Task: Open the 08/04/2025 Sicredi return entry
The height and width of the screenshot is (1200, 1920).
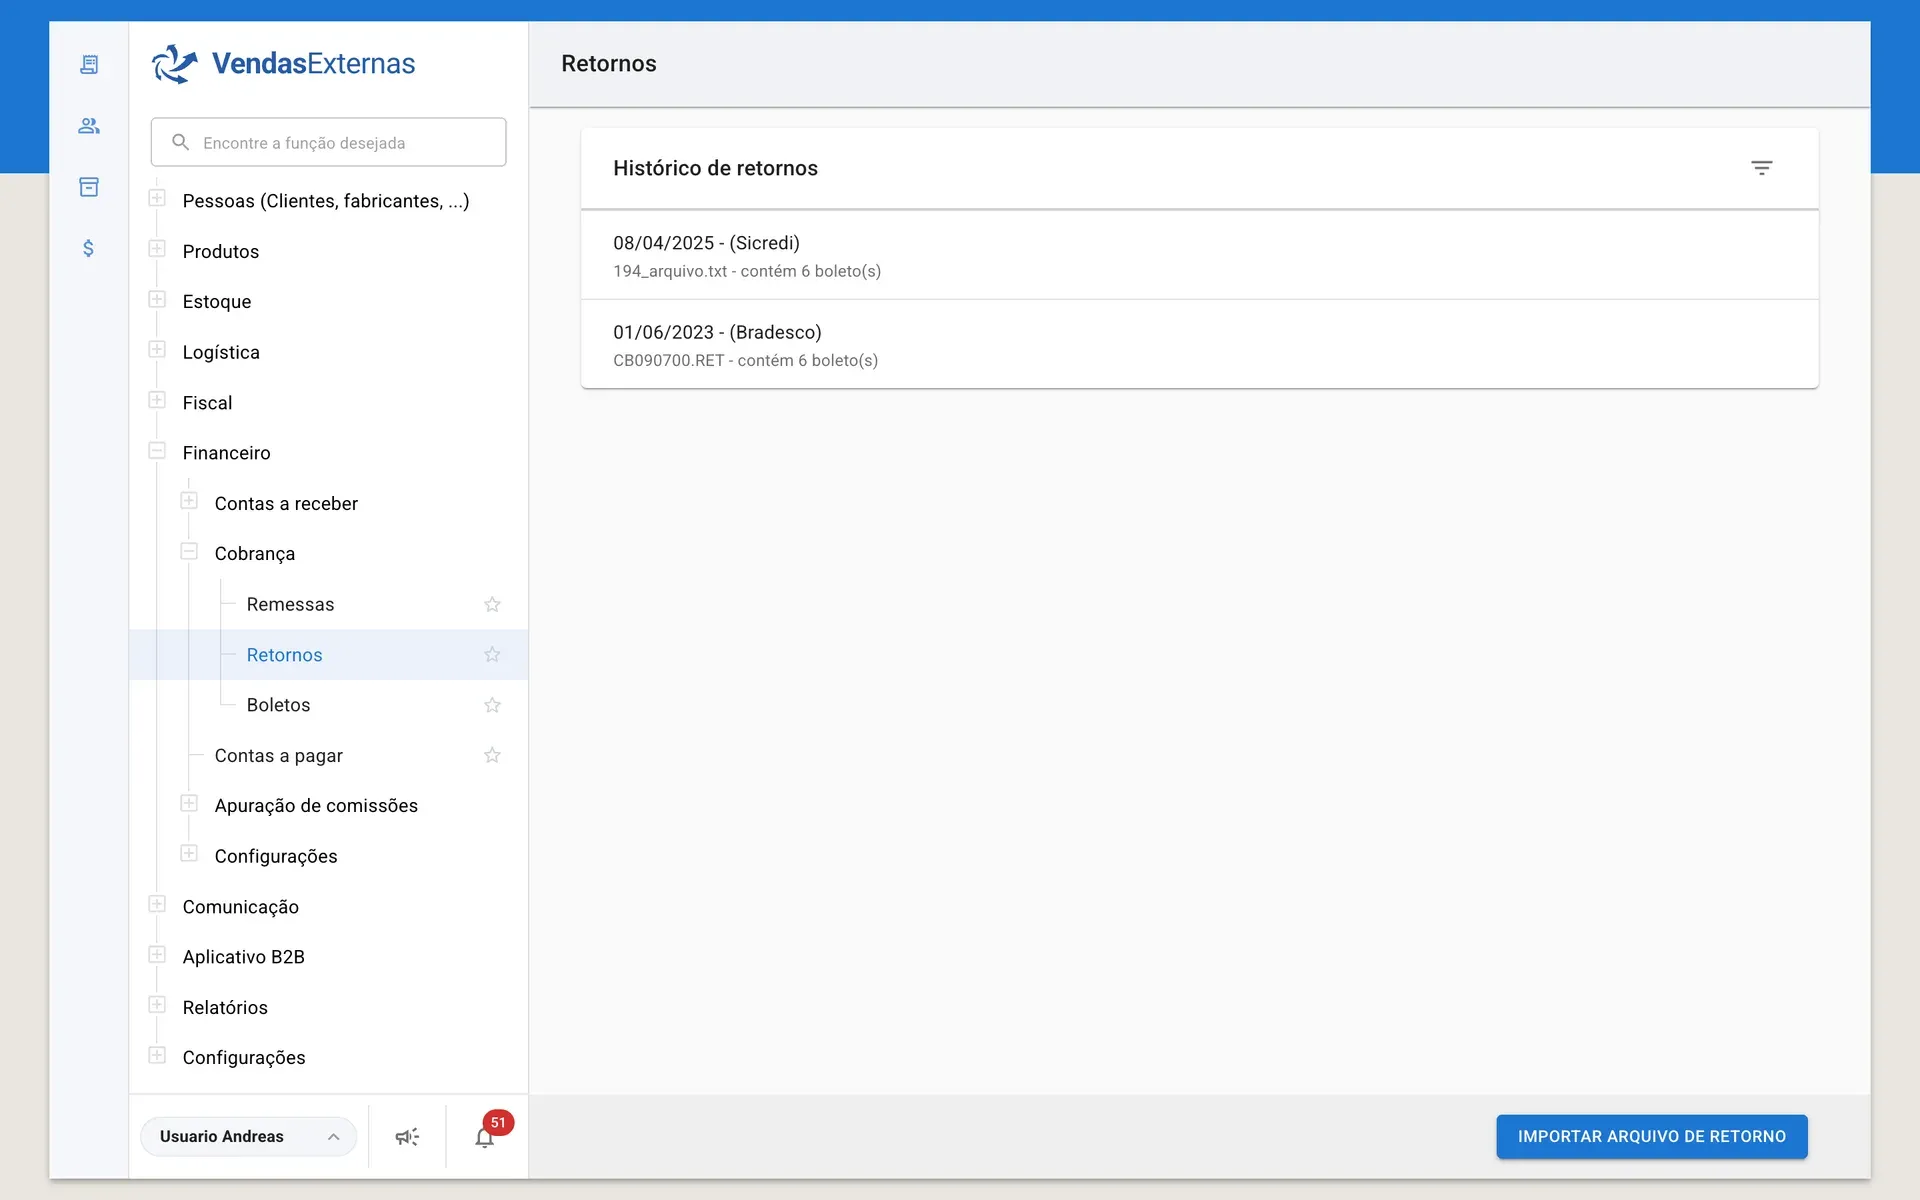Action: (1199, 255)
